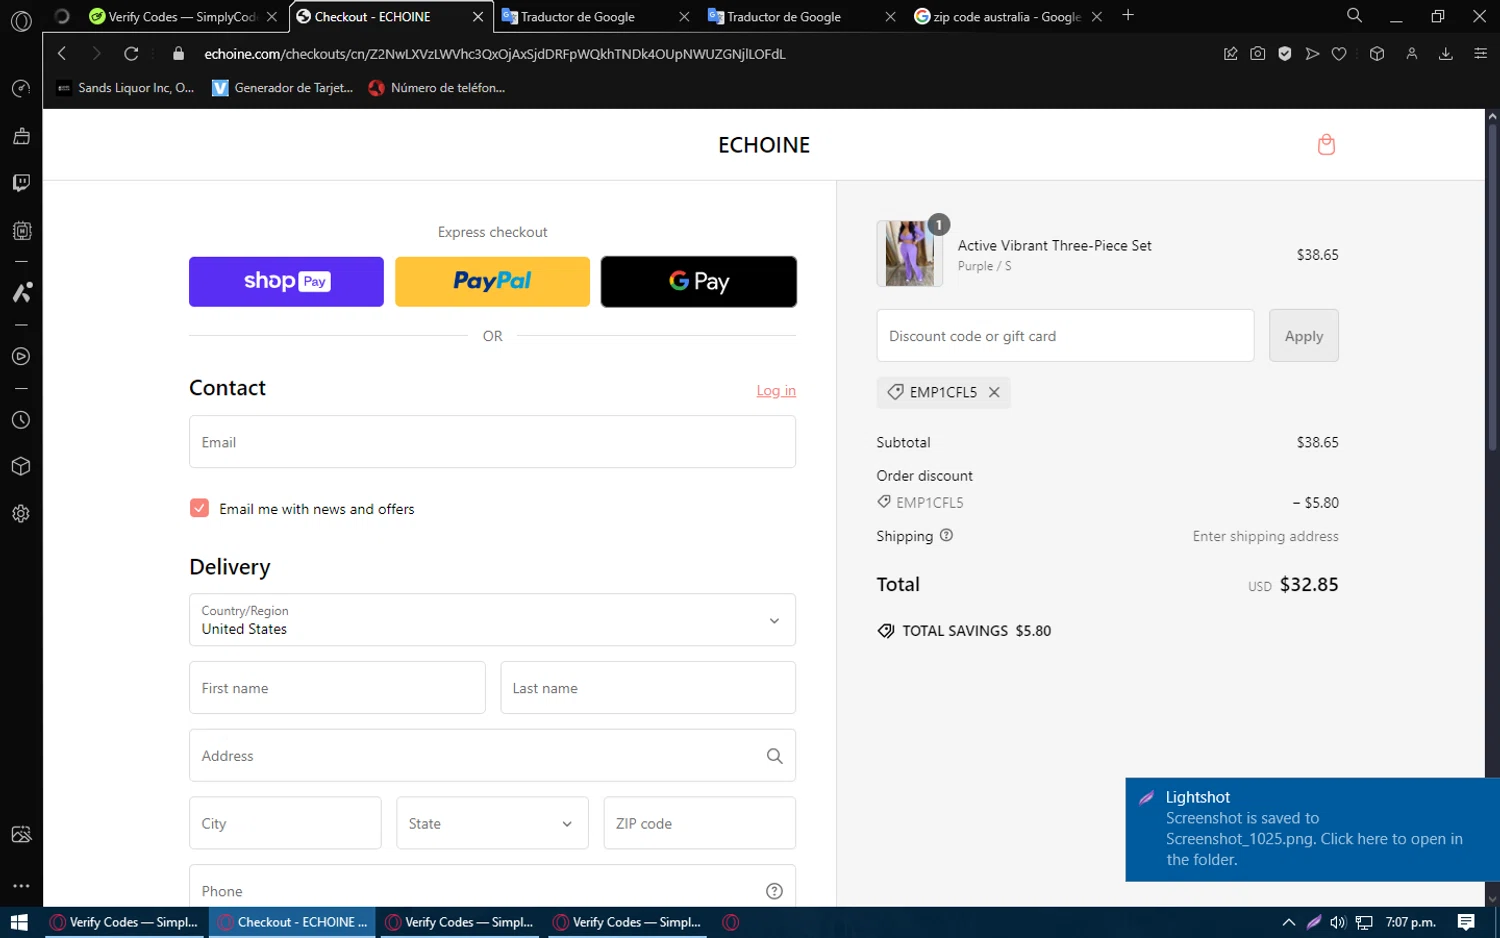Open the History clock icon in the sidebar
Screen dimensions: 1500x938
[21, 420]
